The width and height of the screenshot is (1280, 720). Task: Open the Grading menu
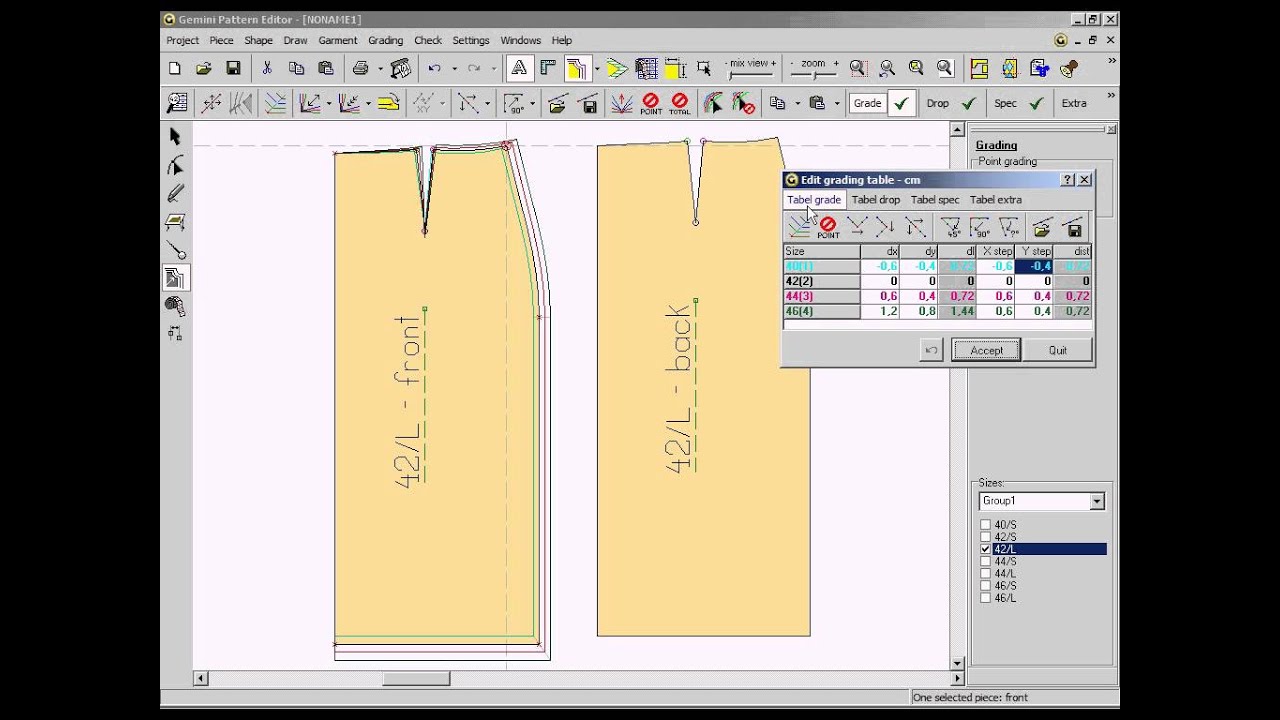(385, 40)
